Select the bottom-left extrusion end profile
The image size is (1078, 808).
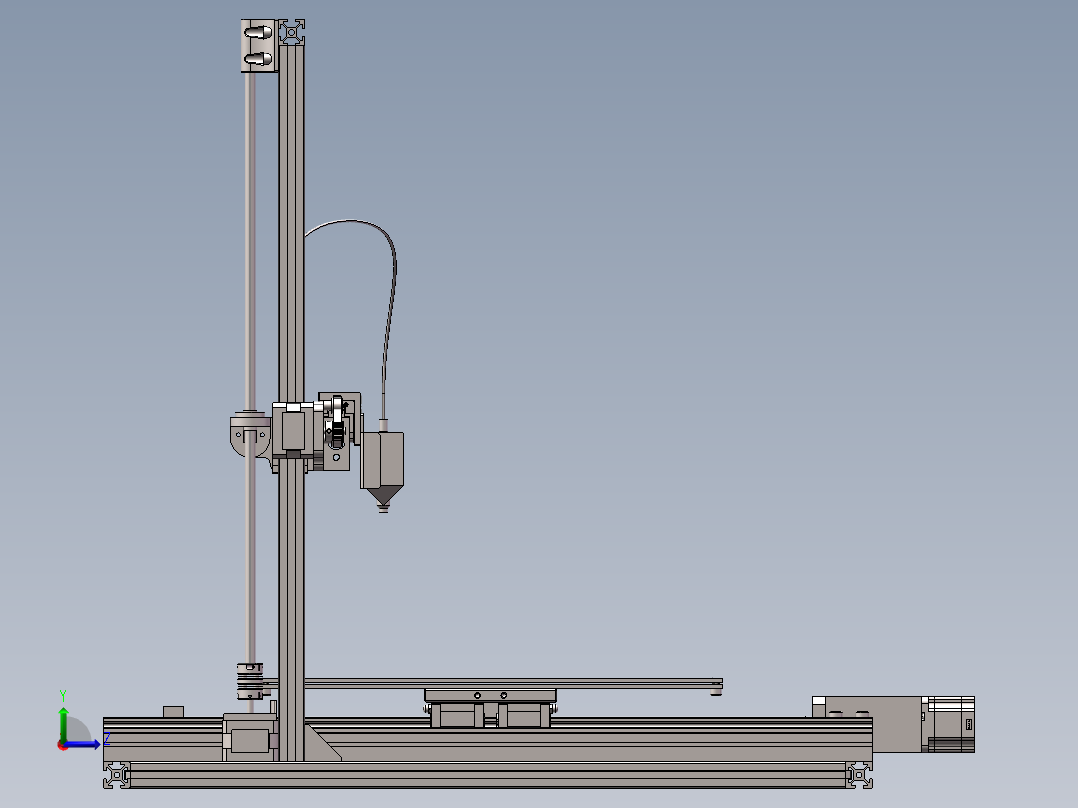[x=116, y=775]
